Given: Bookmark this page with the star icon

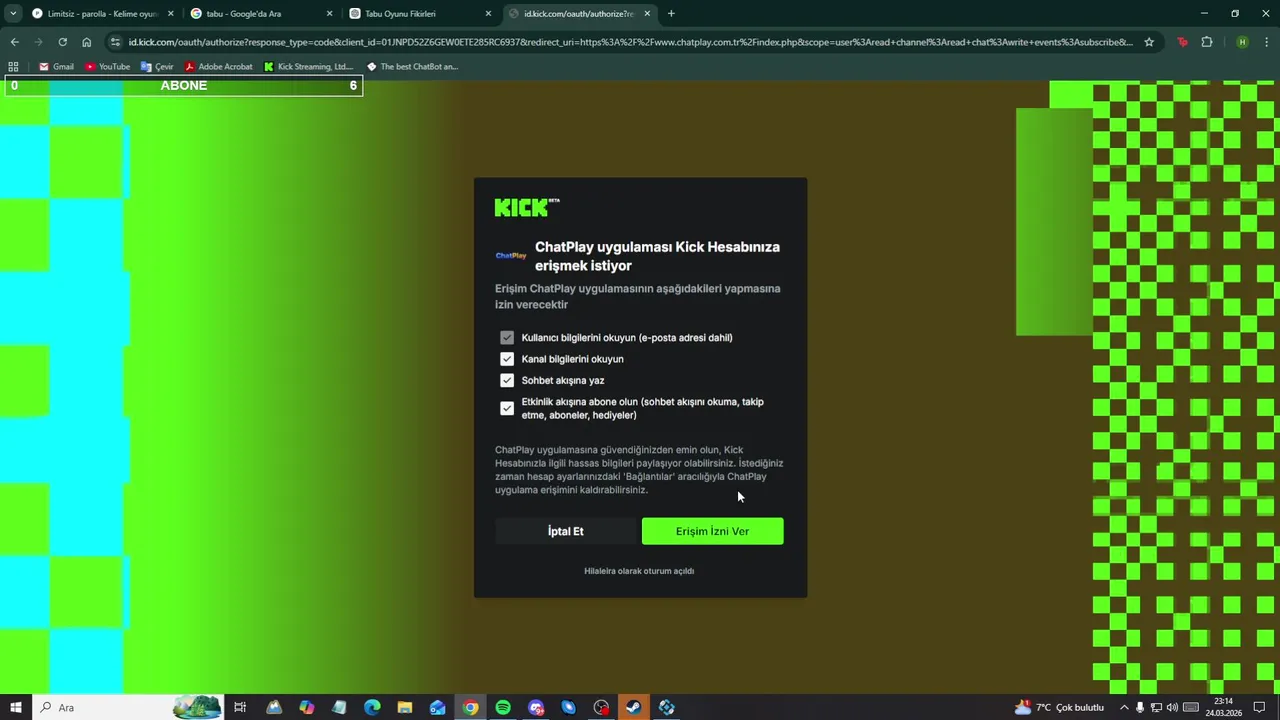Looking at the screenshot, I should 1149,42.
